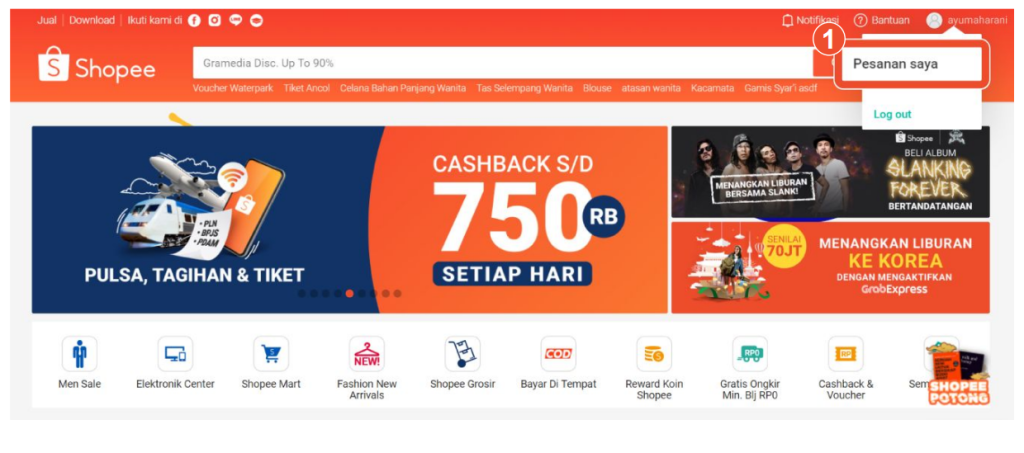Open the Jual seller link

tap(46, 20)
